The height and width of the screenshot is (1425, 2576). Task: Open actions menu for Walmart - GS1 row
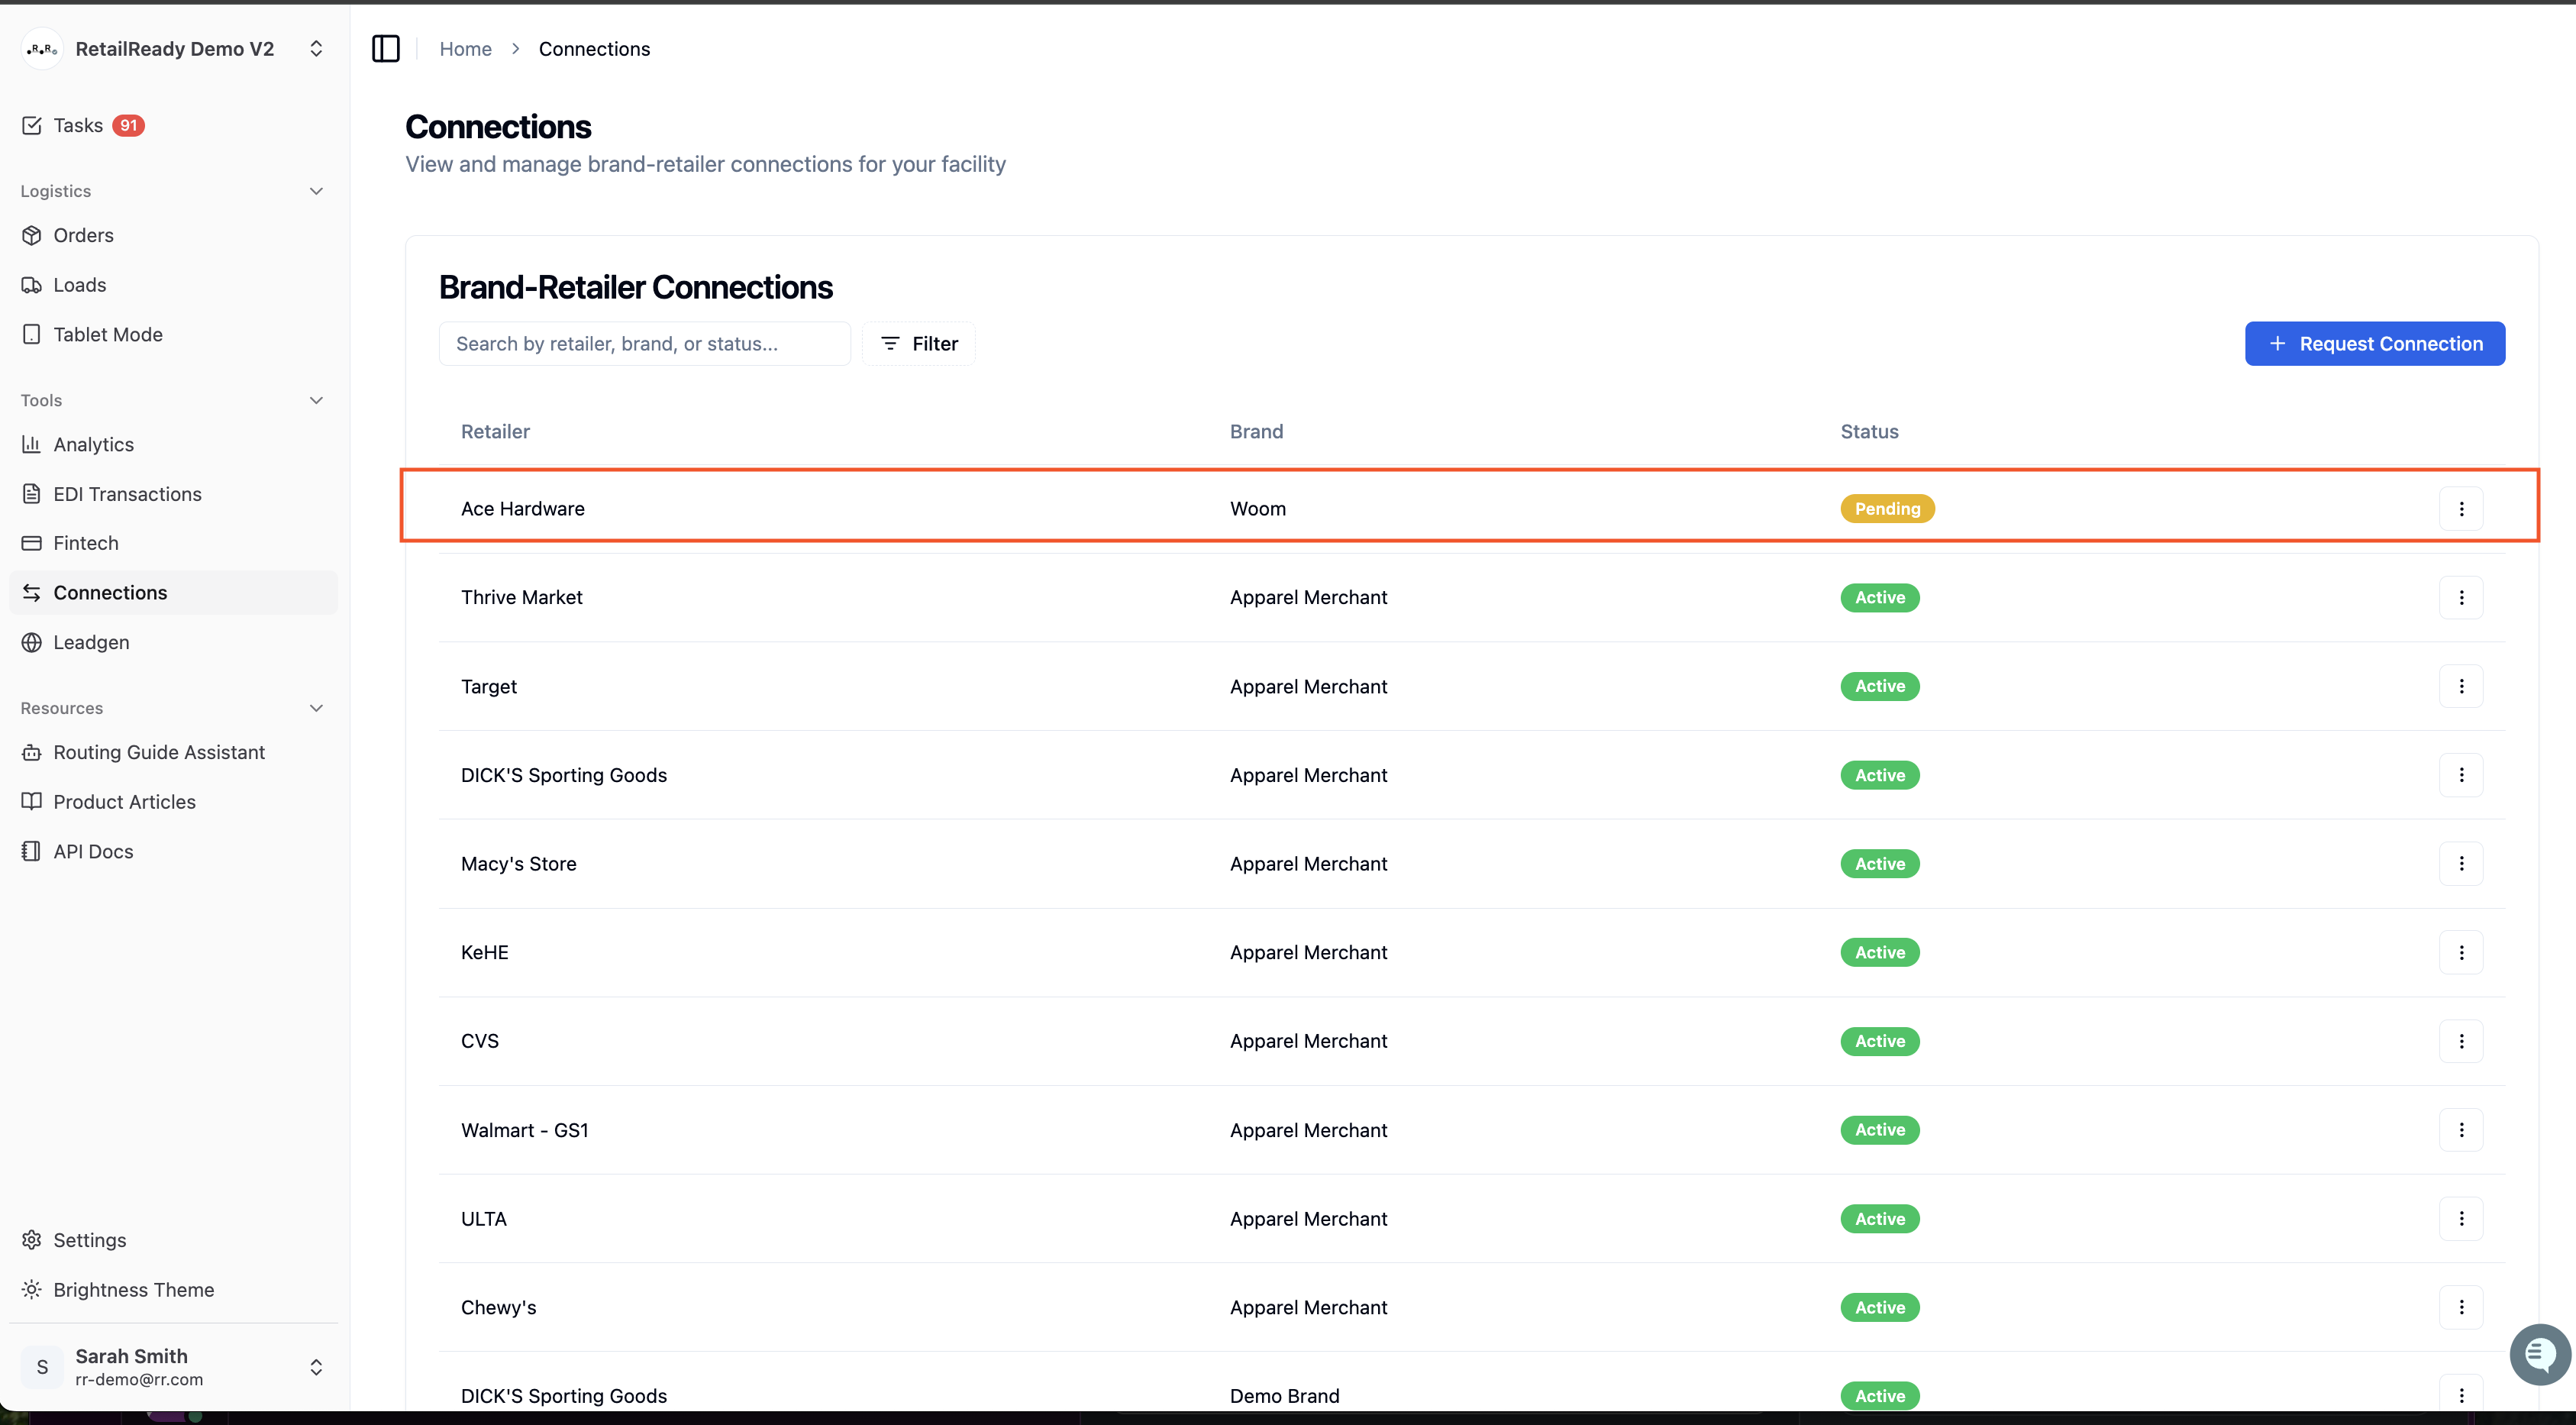tap(2461, 1130)
